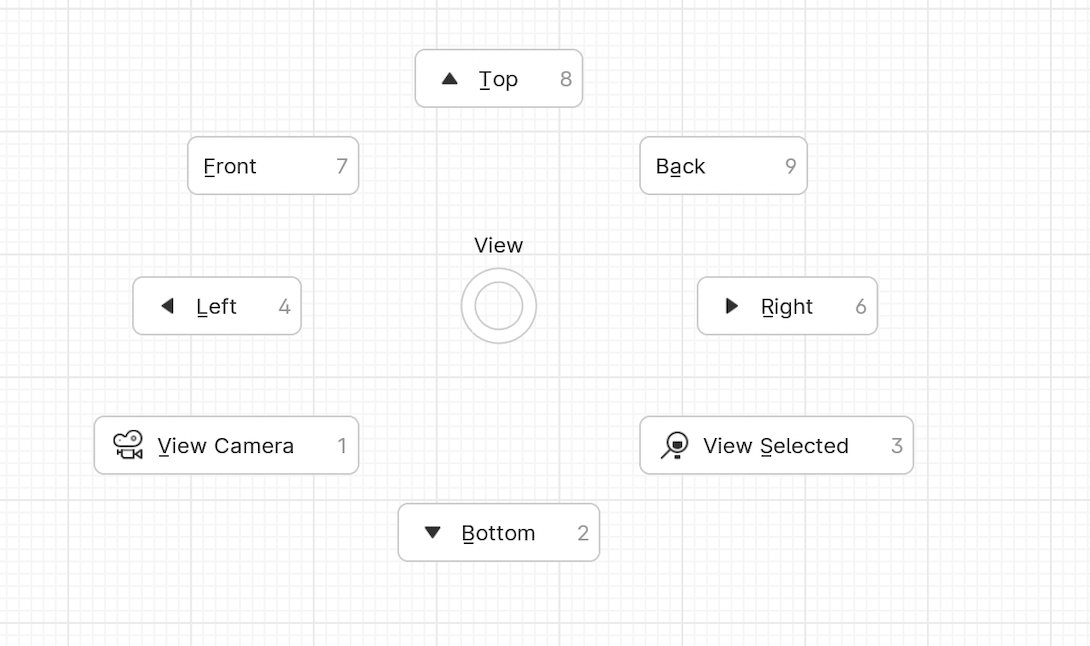Screen dimensions: 1090x646
Task: Click the camera icon beside View Camera
Action: point(128,445)
